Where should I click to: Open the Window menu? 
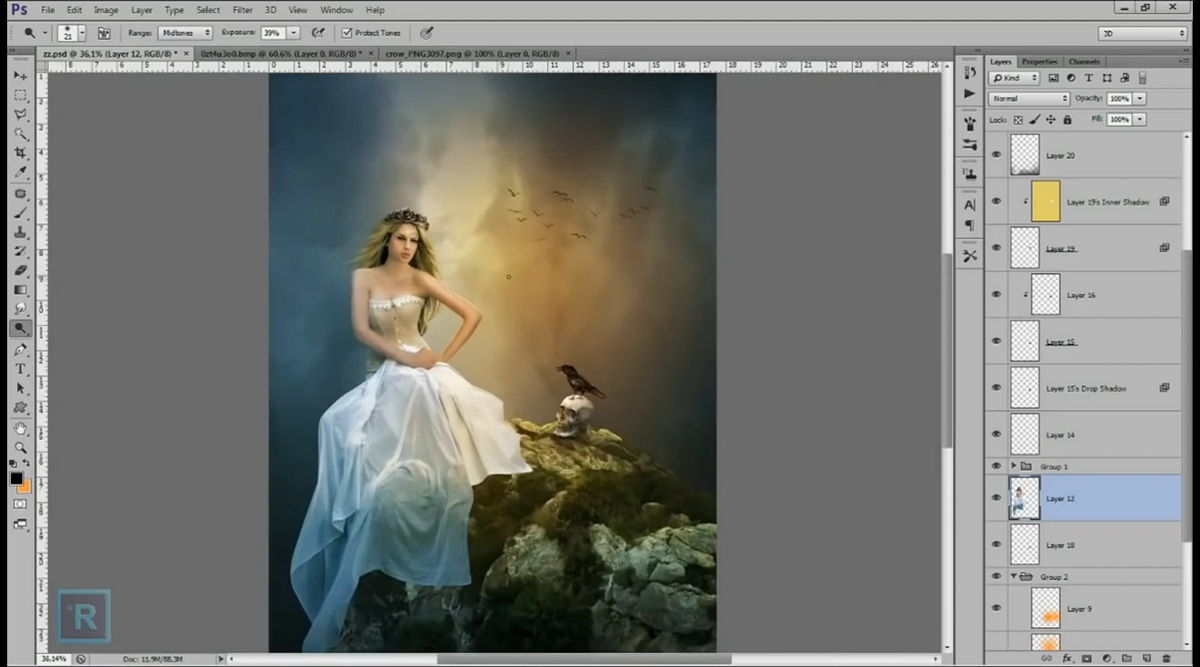336,10
